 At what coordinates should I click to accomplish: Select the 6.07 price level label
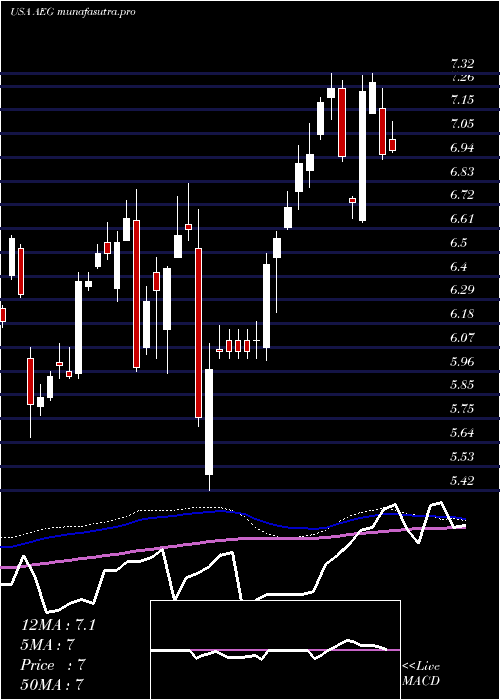462,338
